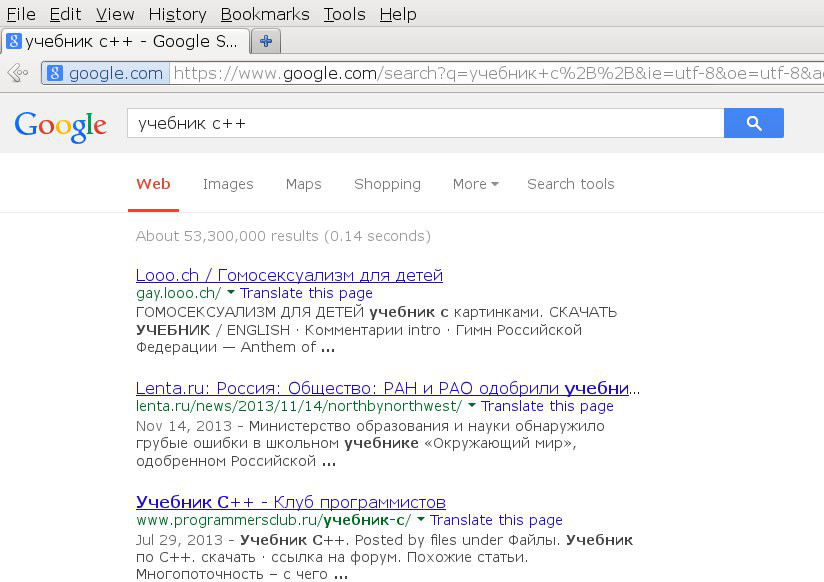Expand dropdown arrow next to lenta.ru URL

(x=472, y=405)
